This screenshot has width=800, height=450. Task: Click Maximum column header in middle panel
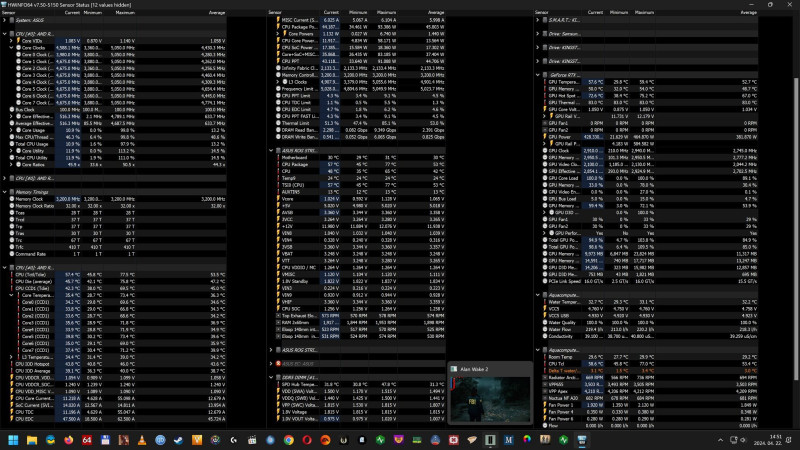[386, 12]
